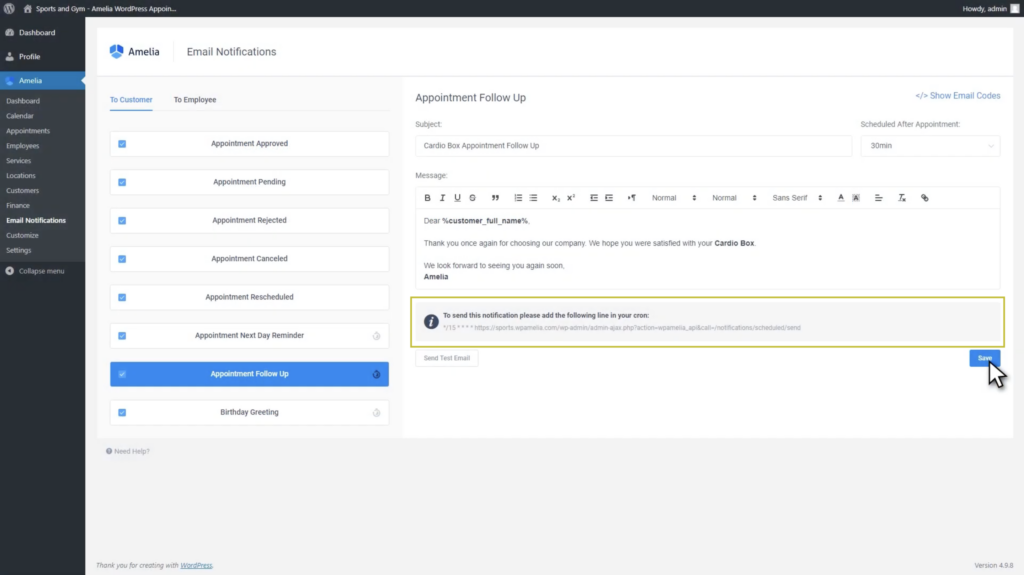Open Customers in the Amelia sidebar
Image resolution: width=1024 pixels, height=575 pixels.
pyautogui.click(x=23, y=191)
